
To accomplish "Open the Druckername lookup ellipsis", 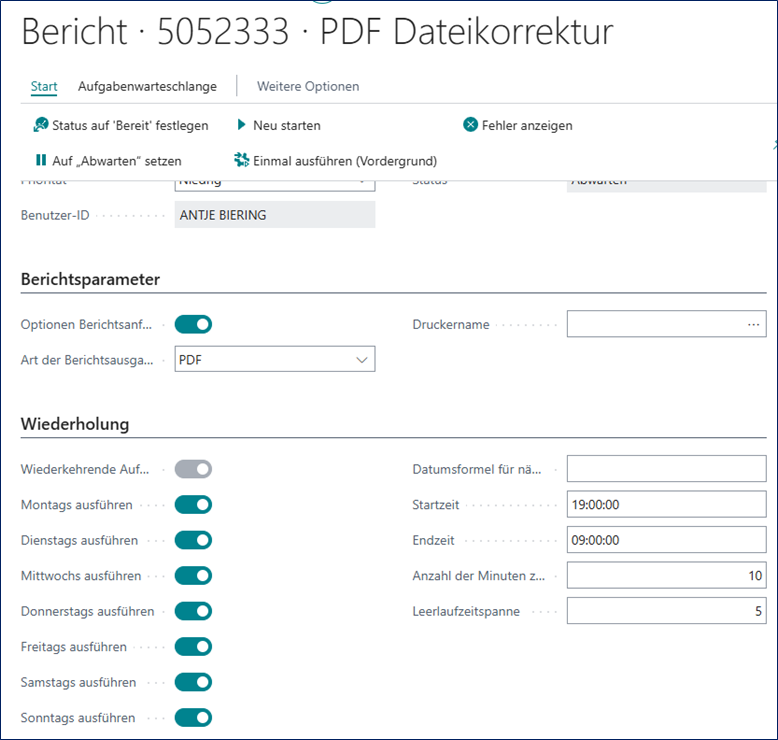I will [753, 324].
